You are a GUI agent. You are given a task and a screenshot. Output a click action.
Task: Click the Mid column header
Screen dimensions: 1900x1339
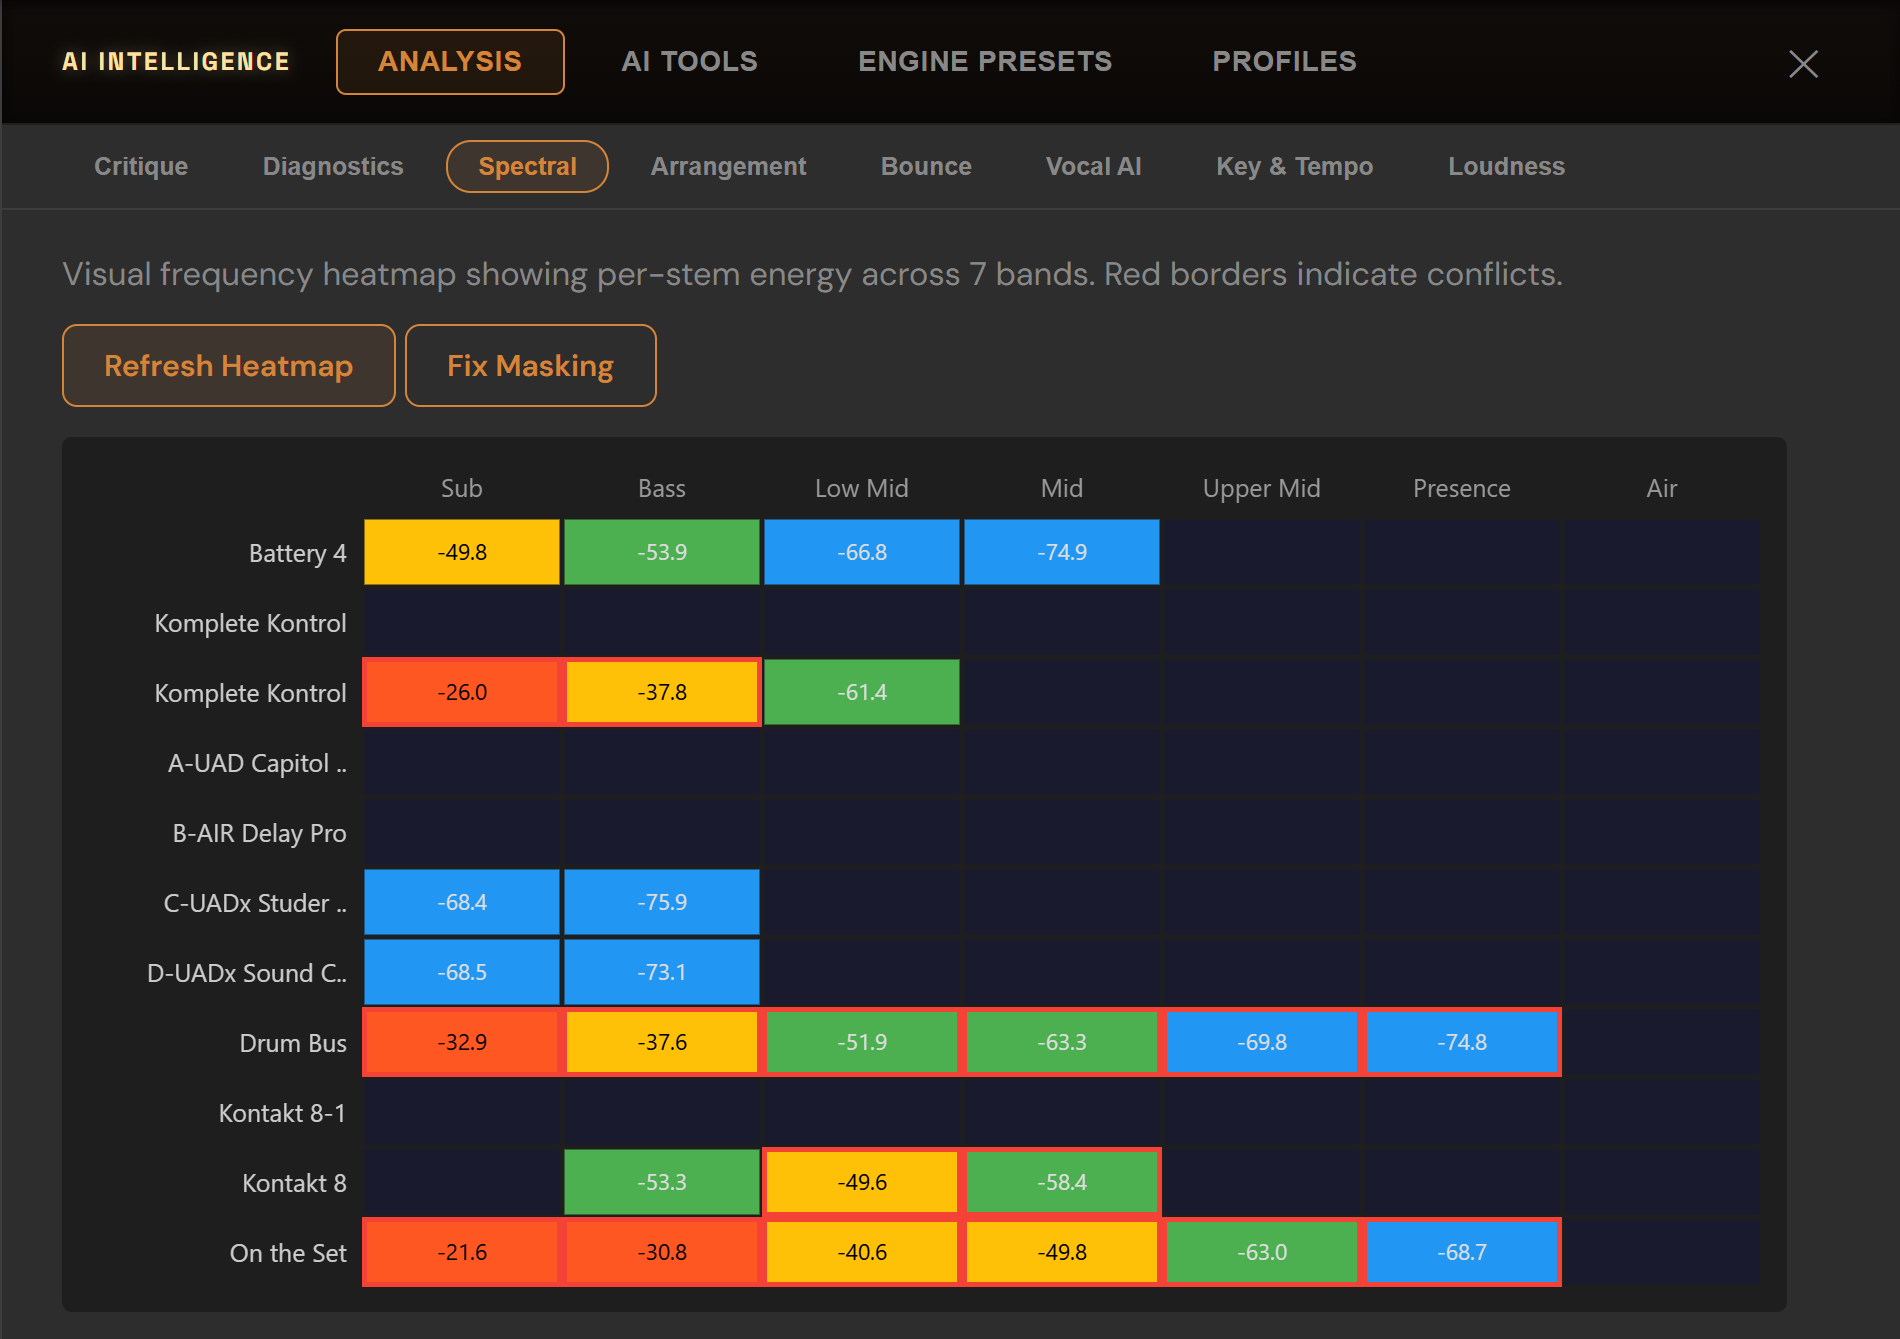click(x=1062, y=488)
